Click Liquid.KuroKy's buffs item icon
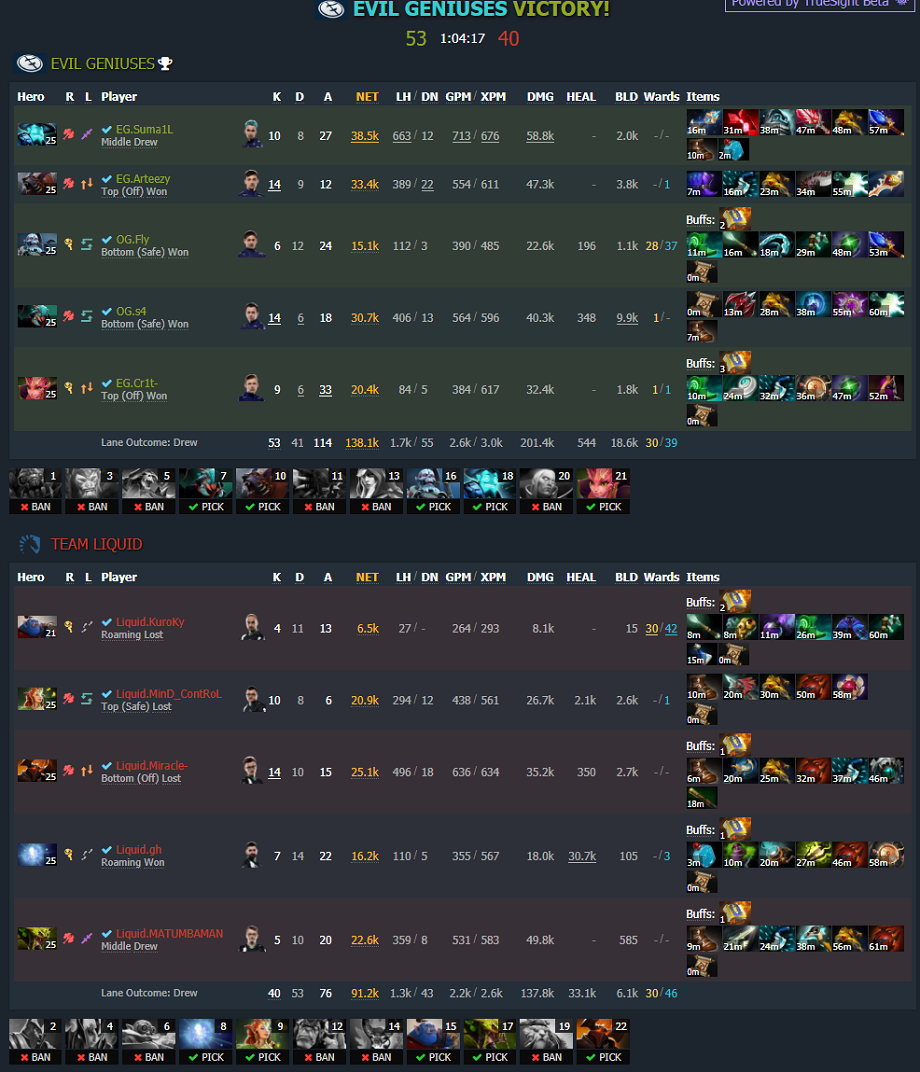The image size is (920, 1072). click(735, 602)
